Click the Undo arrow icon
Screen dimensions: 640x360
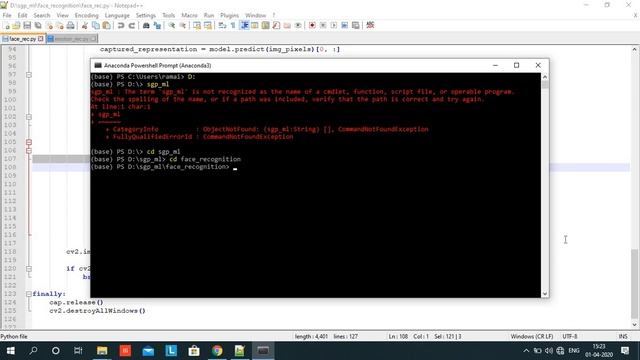click(x=121, y=25)
